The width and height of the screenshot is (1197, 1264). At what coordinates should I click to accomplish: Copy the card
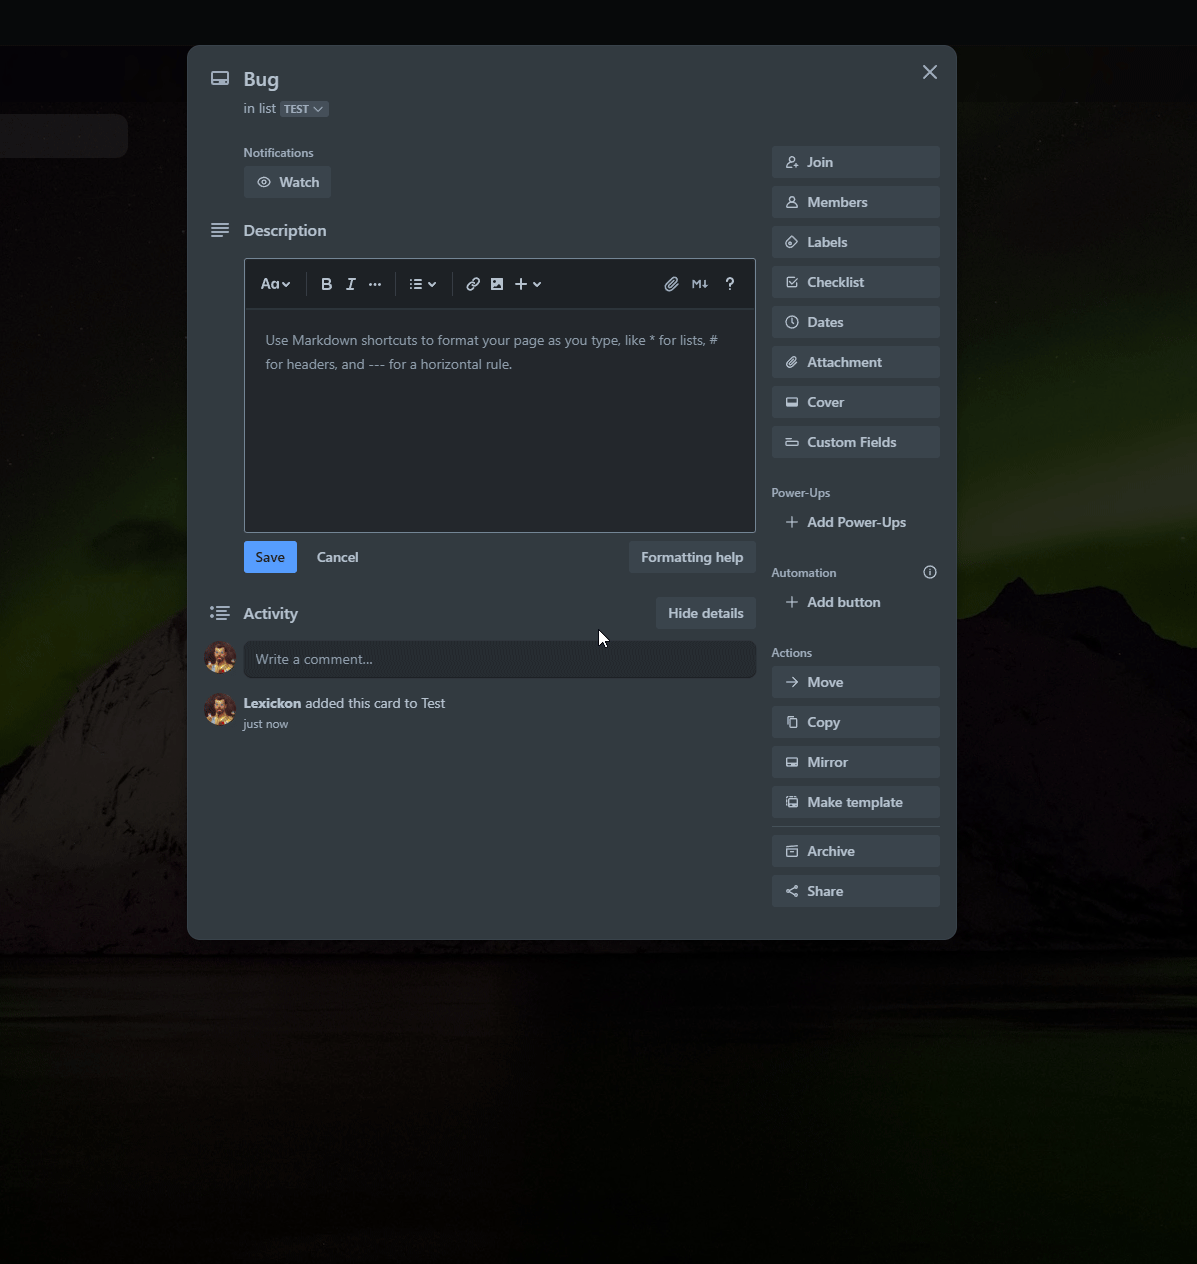tap(856, 722)
